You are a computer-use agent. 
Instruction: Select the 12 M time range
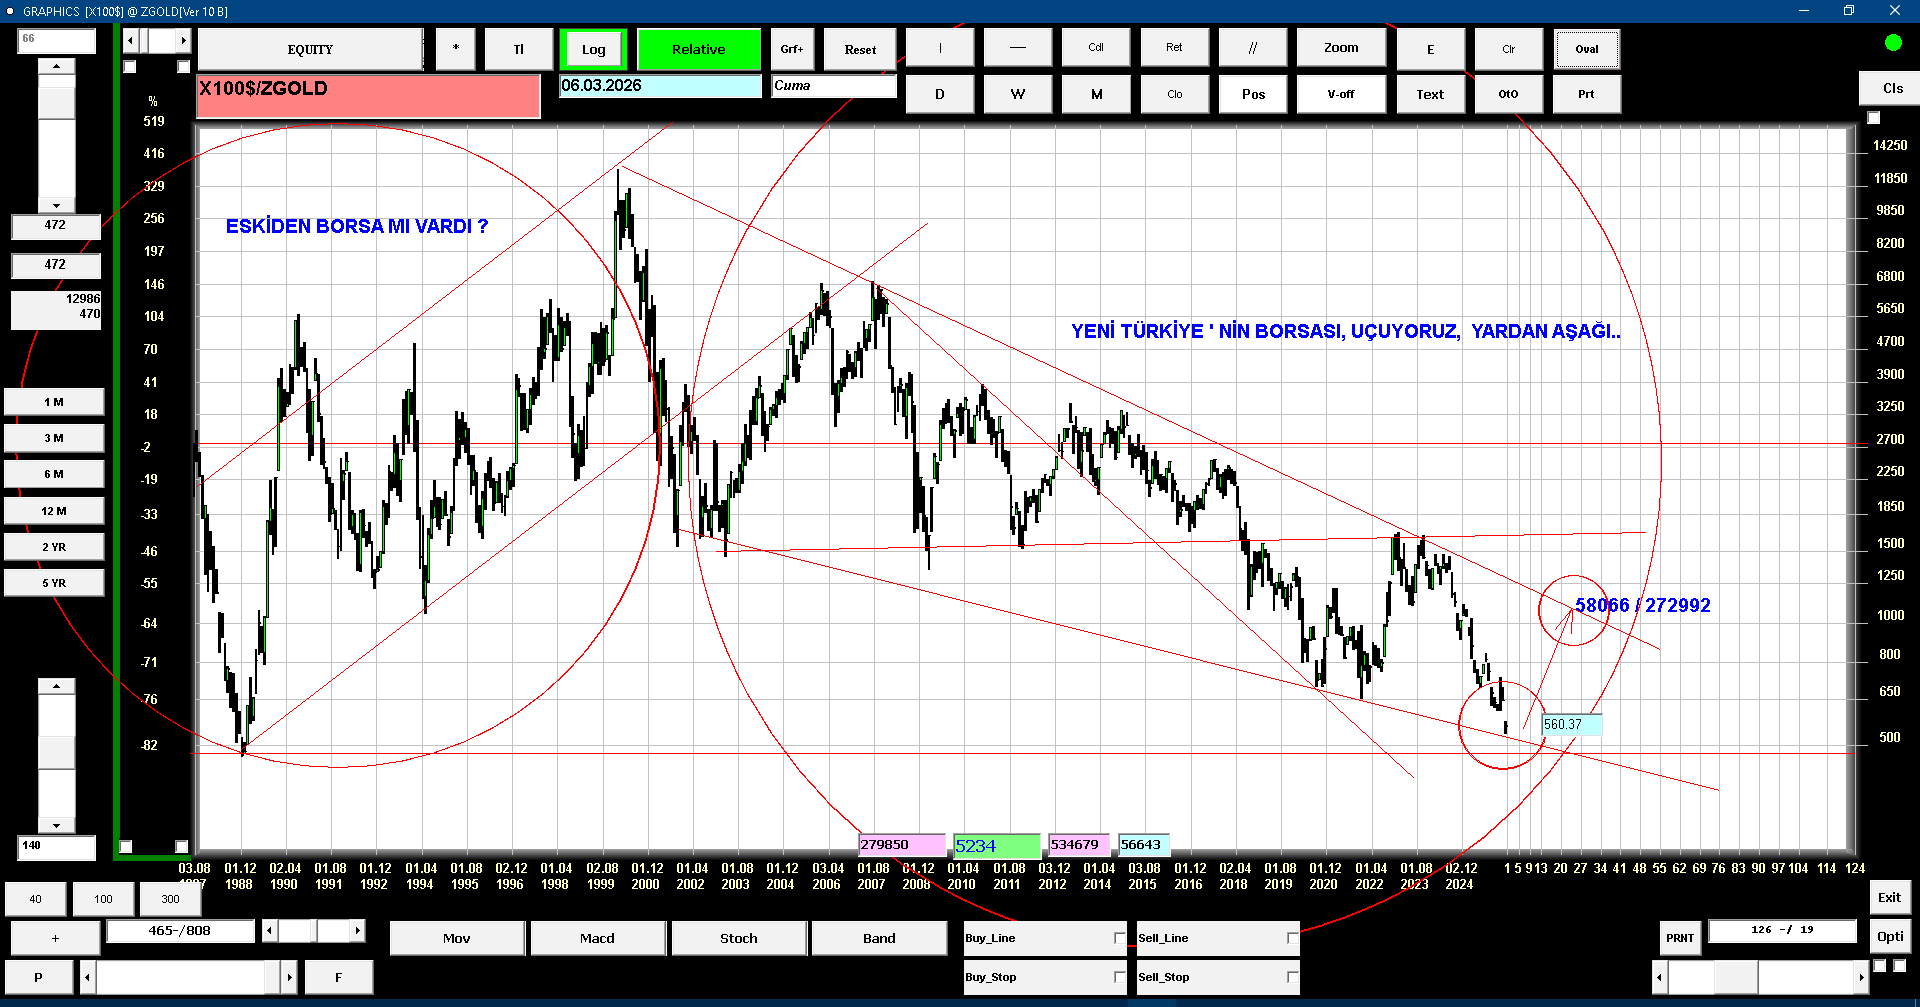(54, 511)
